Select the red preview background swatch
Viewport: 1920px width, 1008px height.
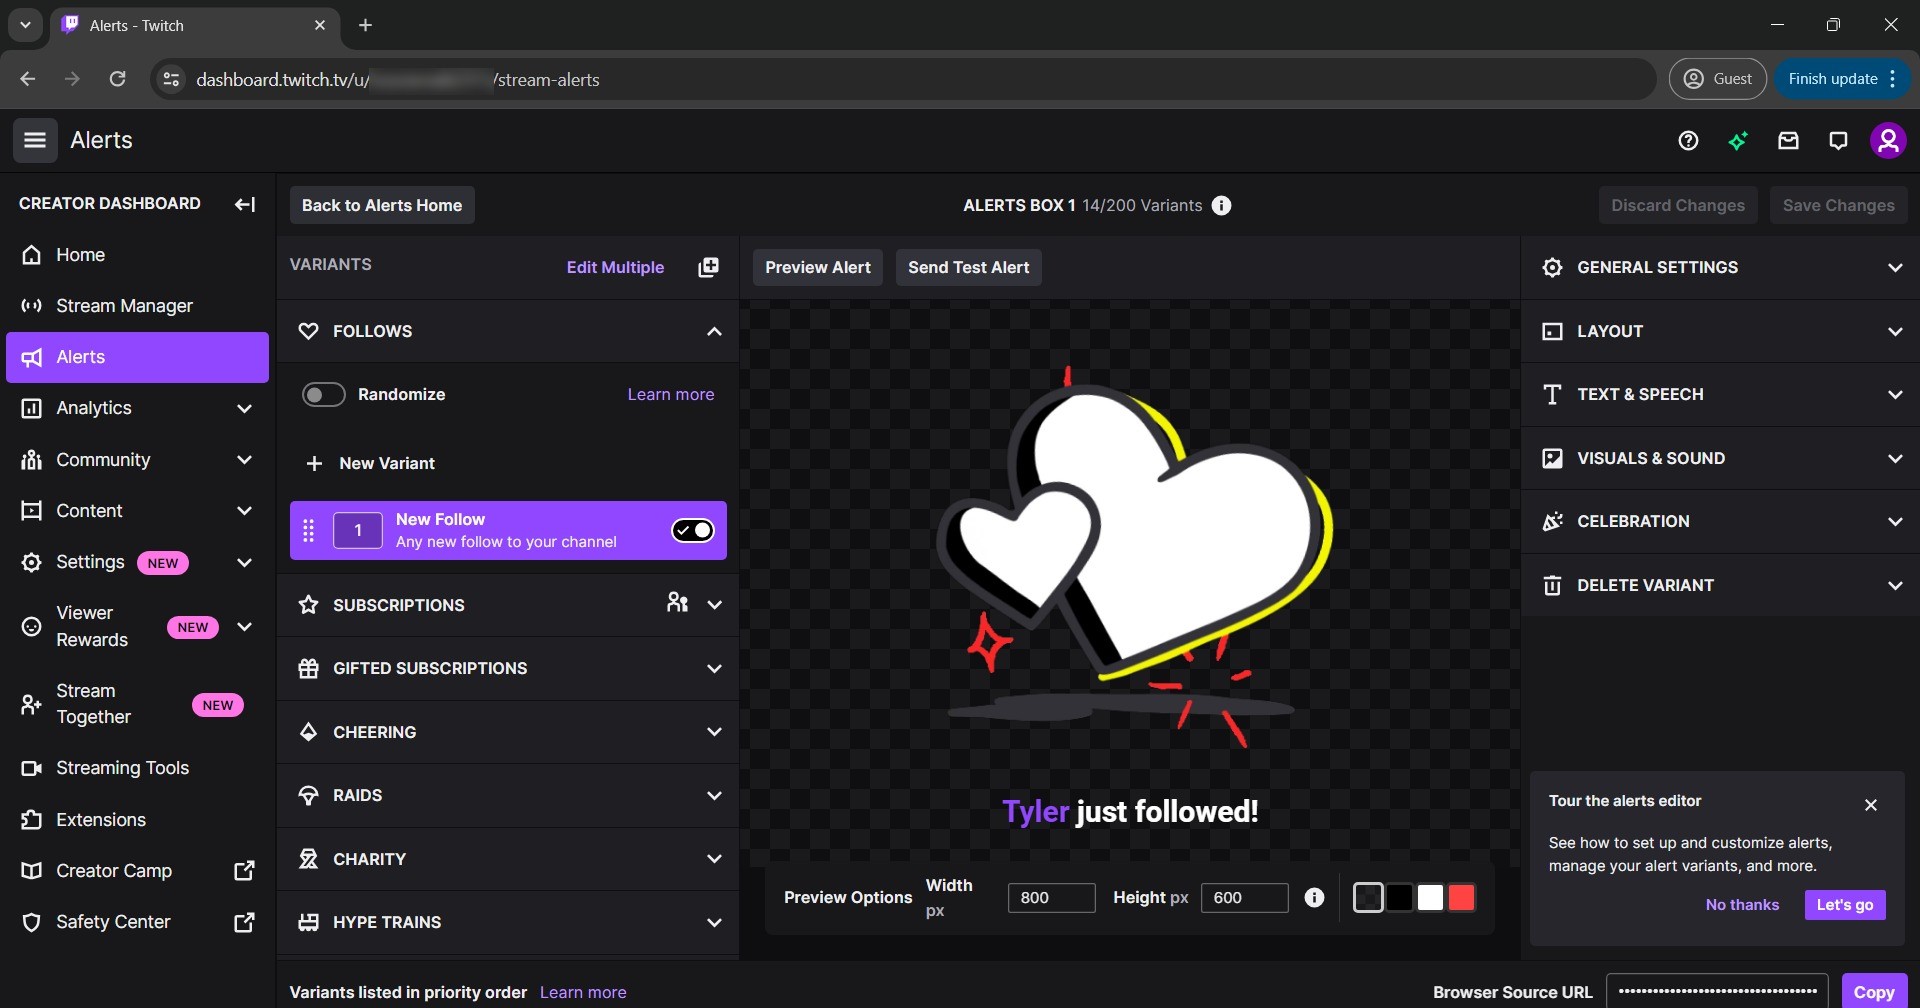pyautogui.click(x=1461, y=897)
